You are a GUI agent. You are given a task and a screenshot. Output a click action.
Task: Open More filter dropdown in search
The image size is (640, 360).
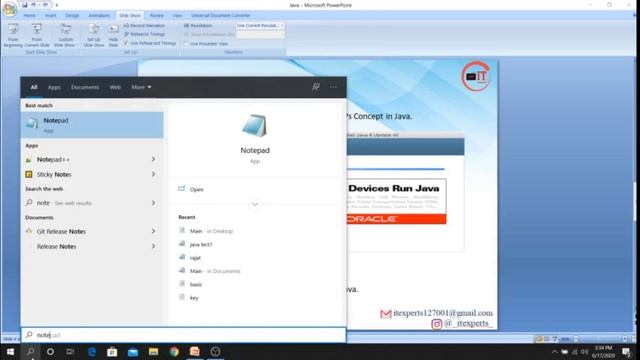click(141, 87)
